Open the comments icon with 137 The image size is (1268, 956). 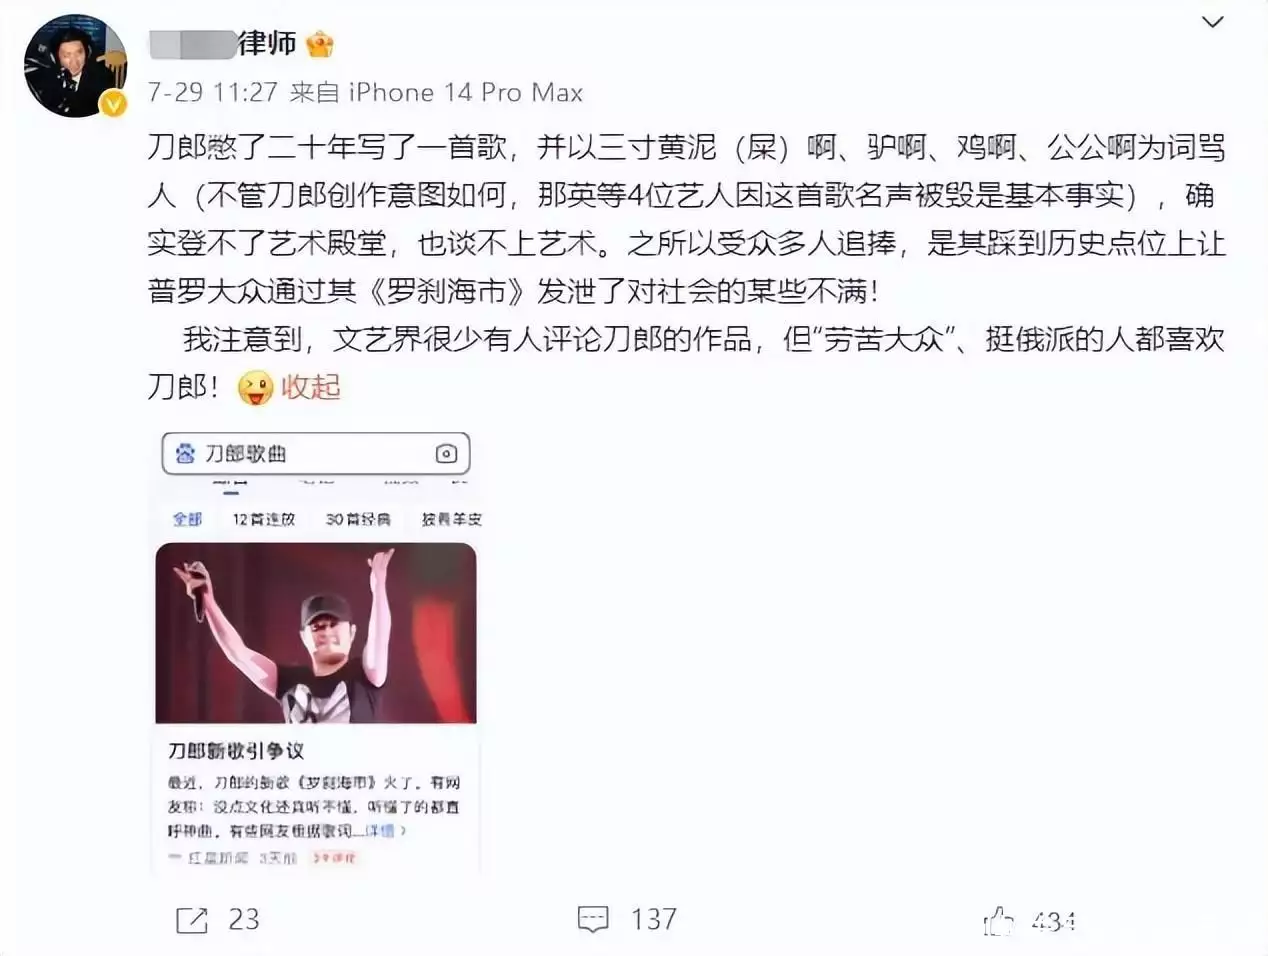tap(593, 920)
